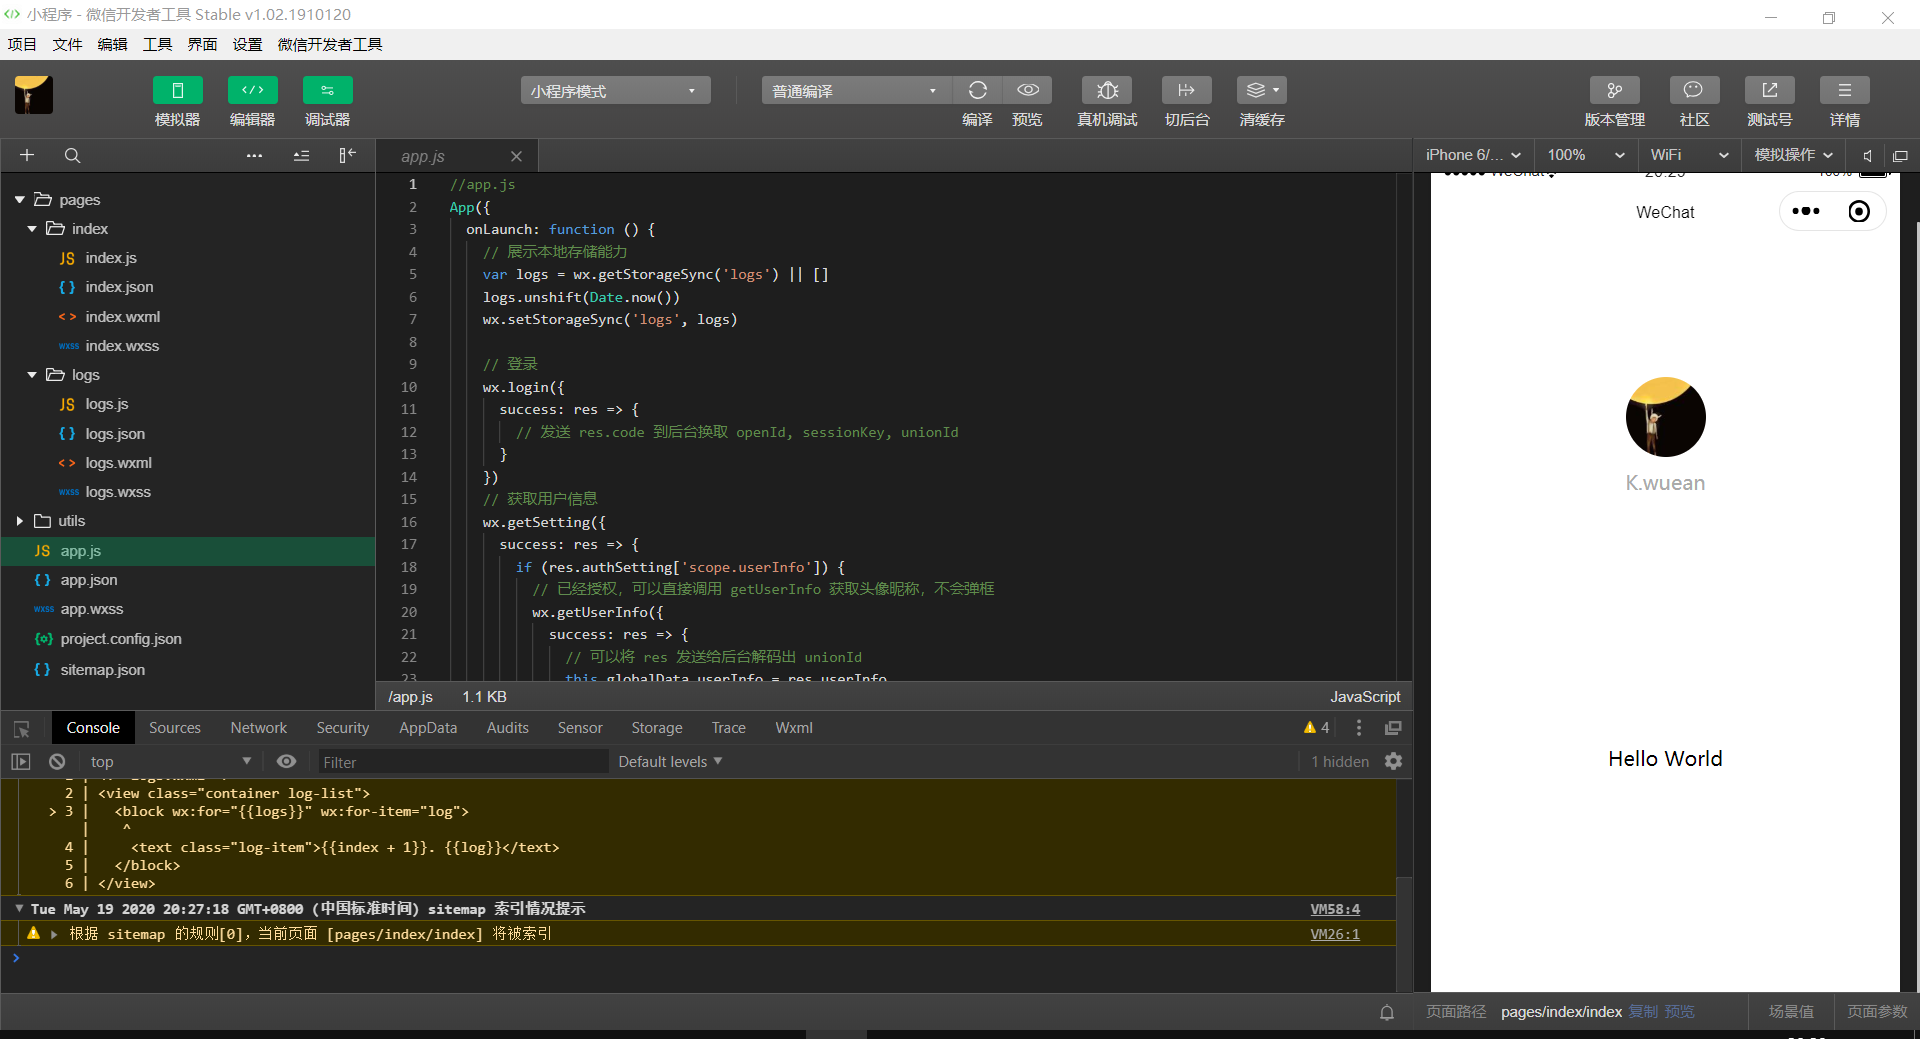1920x1039 pixels.
Task: Open the 详情 details panel
Action: [1845, 90]
